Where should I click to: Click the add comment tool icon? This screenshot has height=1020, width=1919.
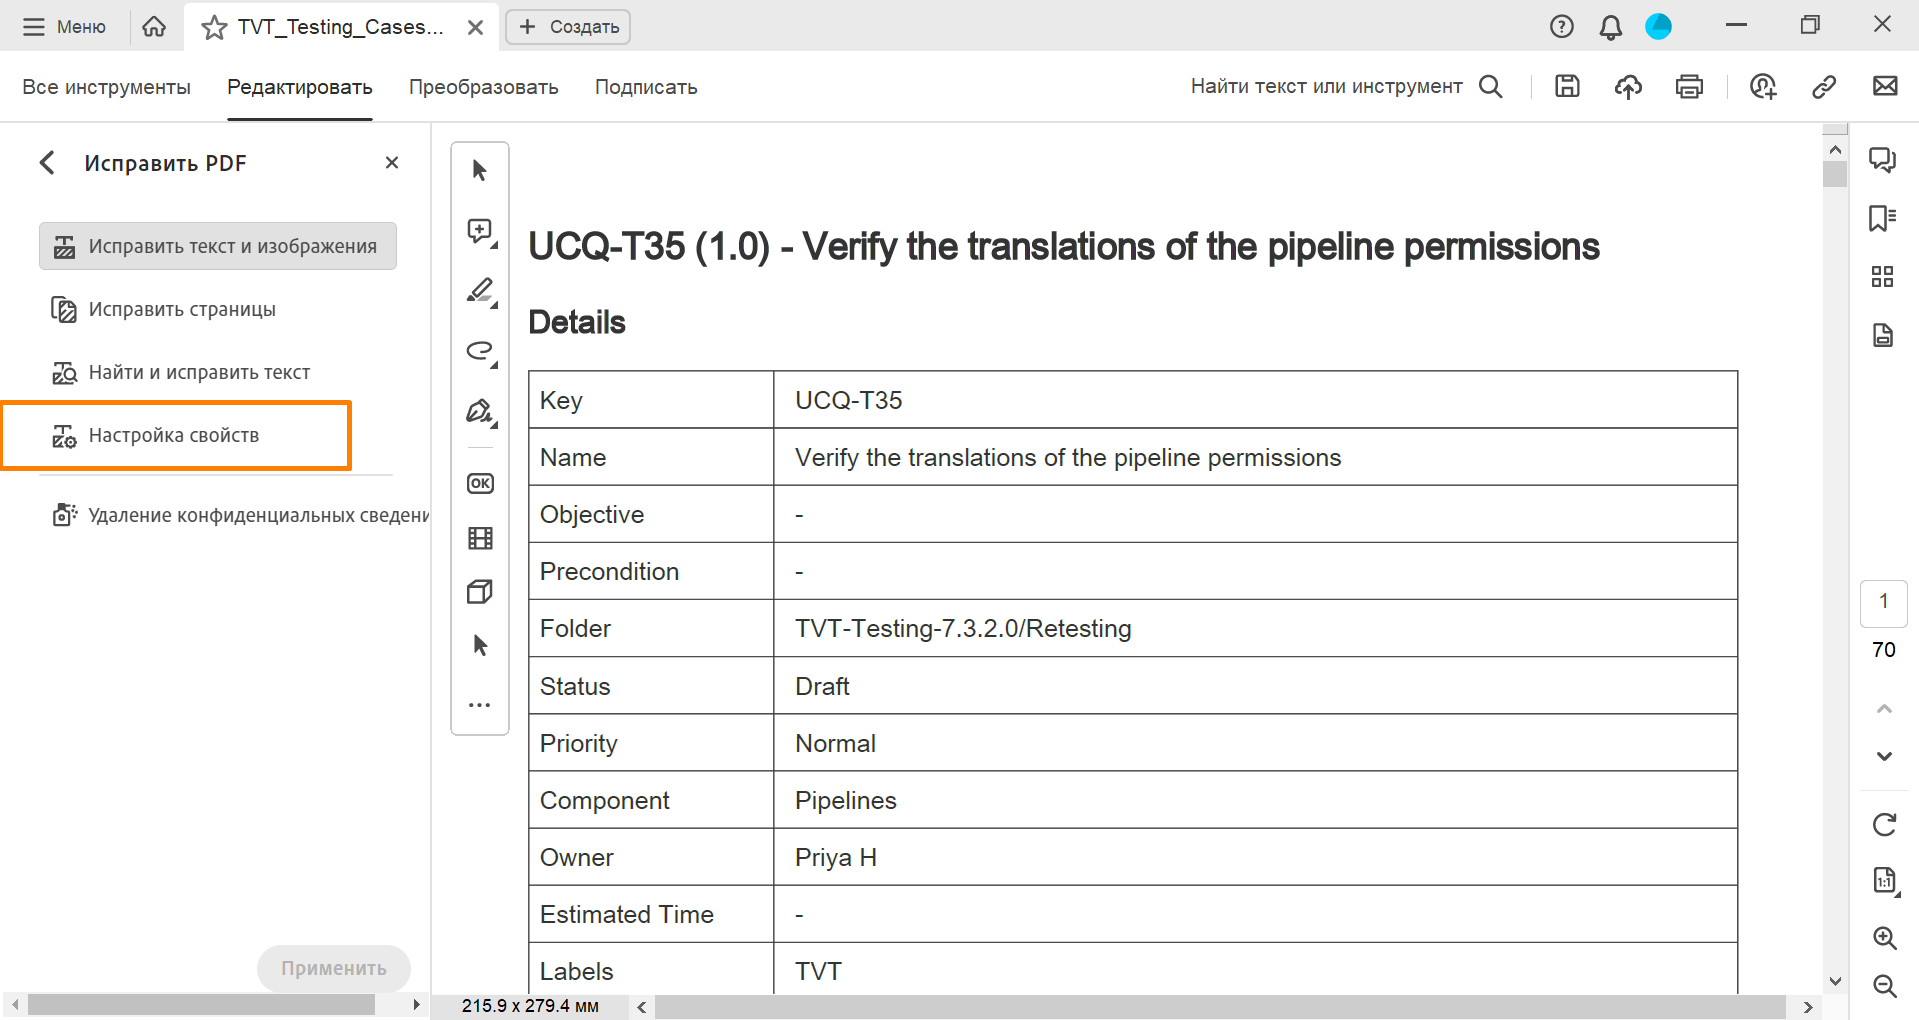click(x=480, y=232)
